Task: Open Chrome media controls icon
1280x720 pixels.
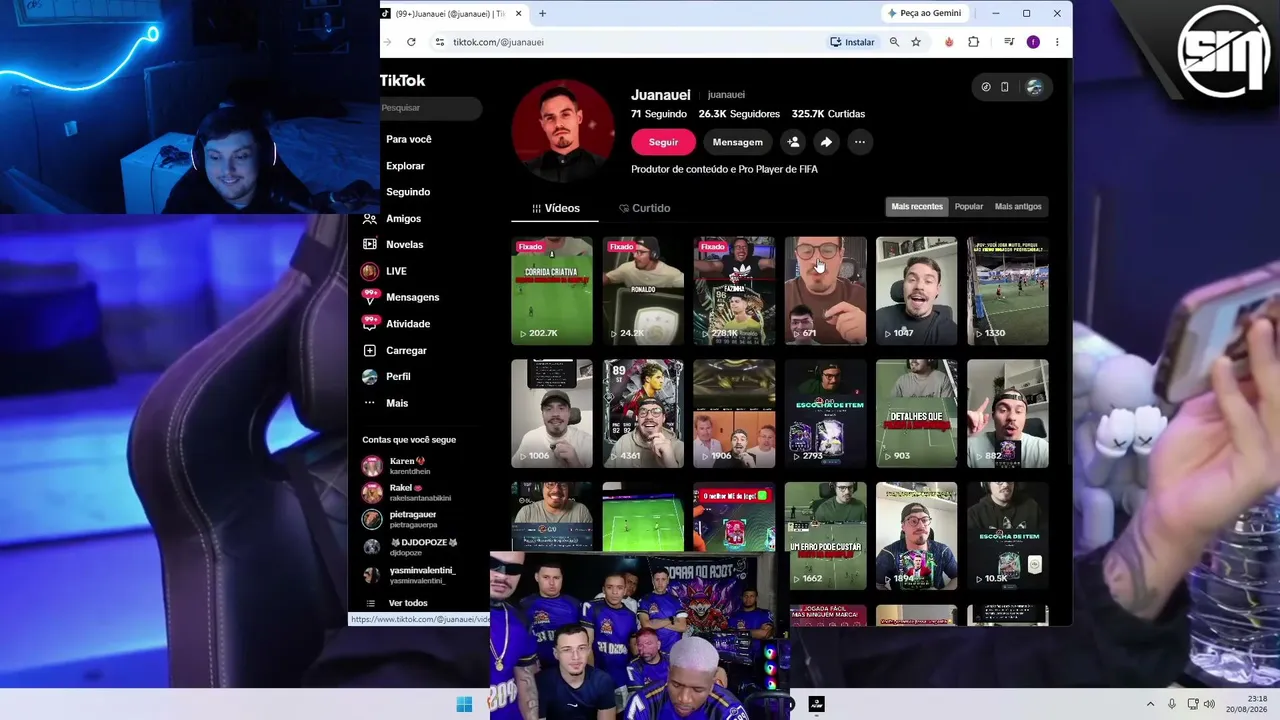Action: tap(1009, 42)
